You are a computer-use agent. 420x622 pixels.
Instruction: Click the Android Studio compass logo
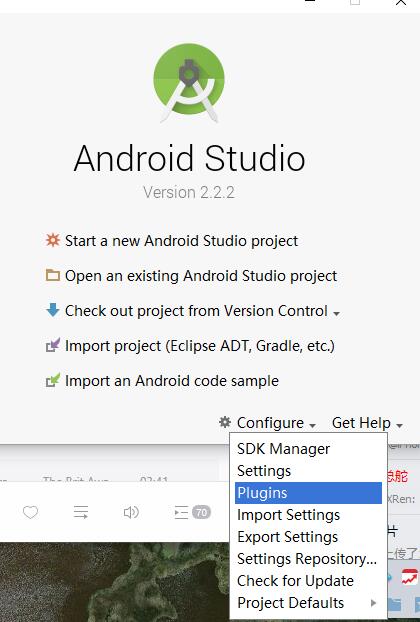point(189,82)
